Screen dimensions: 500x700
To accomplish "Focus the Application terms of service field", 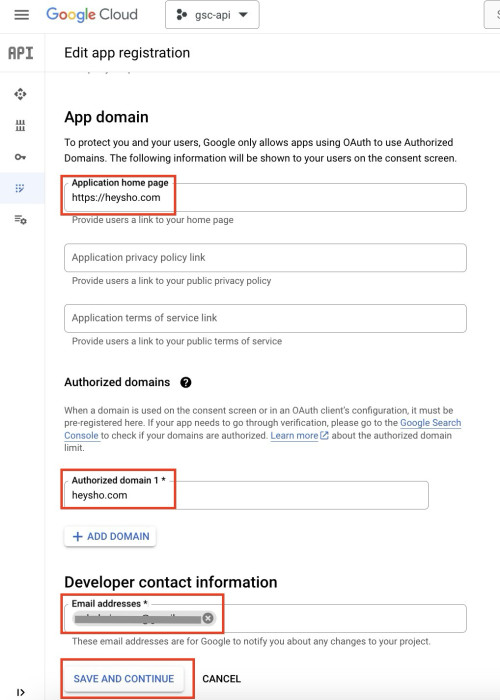I will click(x=265, y=318).
